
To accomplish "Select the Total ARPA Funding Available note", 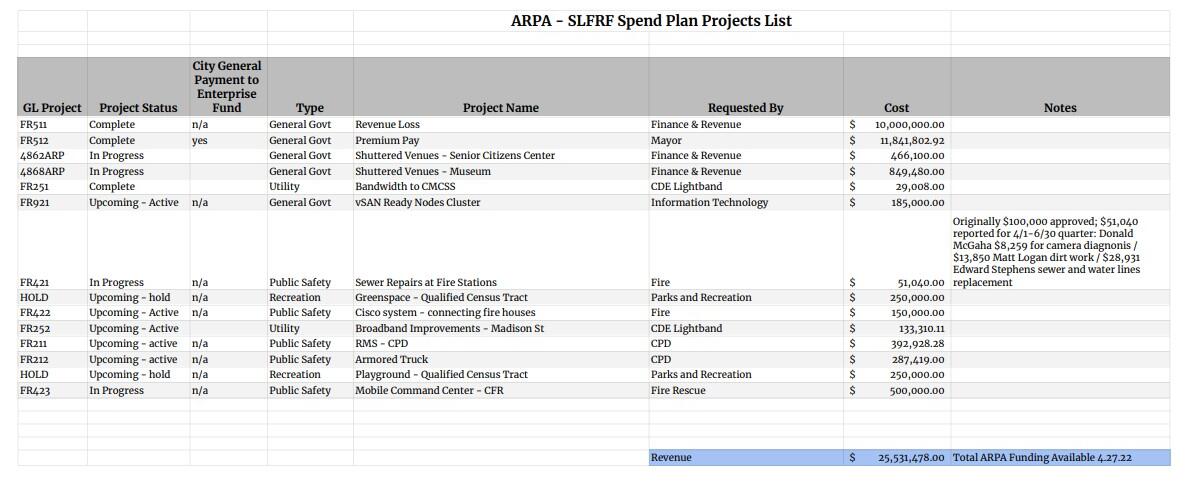I will point(1042,458).
